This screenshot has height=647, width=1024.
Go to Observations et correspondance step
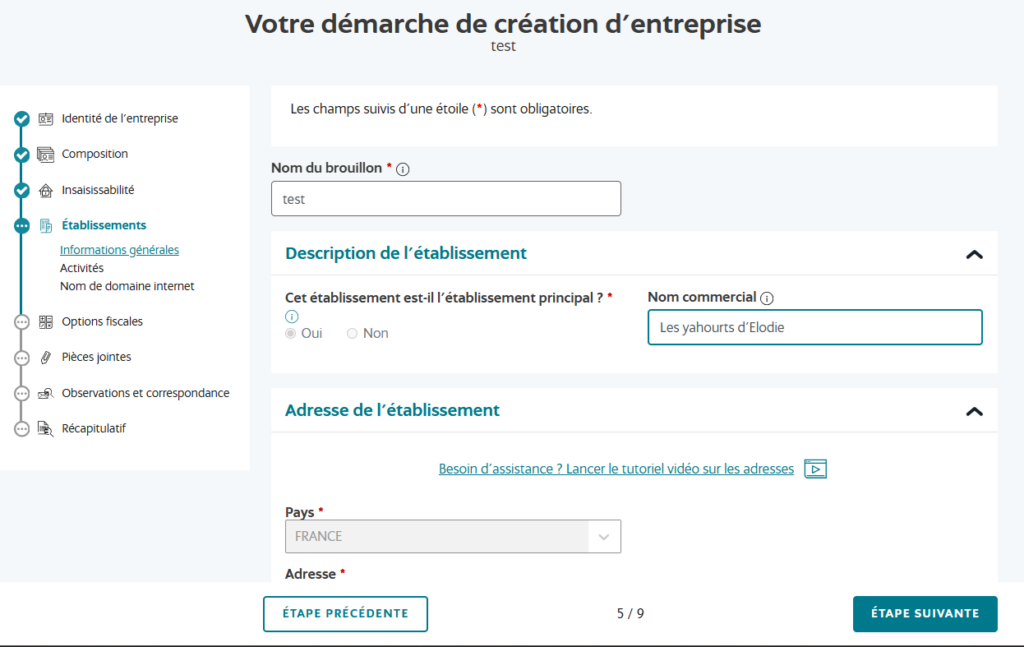click(146, 393)
